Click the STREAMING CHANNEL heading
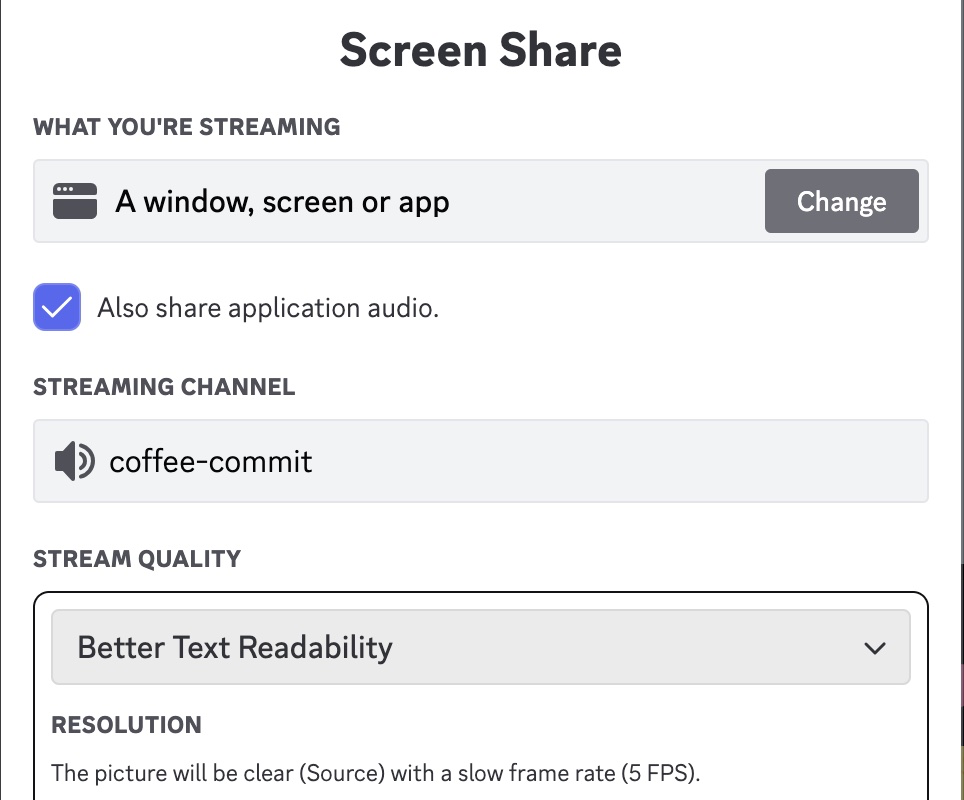Viewport: 964px width, 800px height. coord(164,387)
